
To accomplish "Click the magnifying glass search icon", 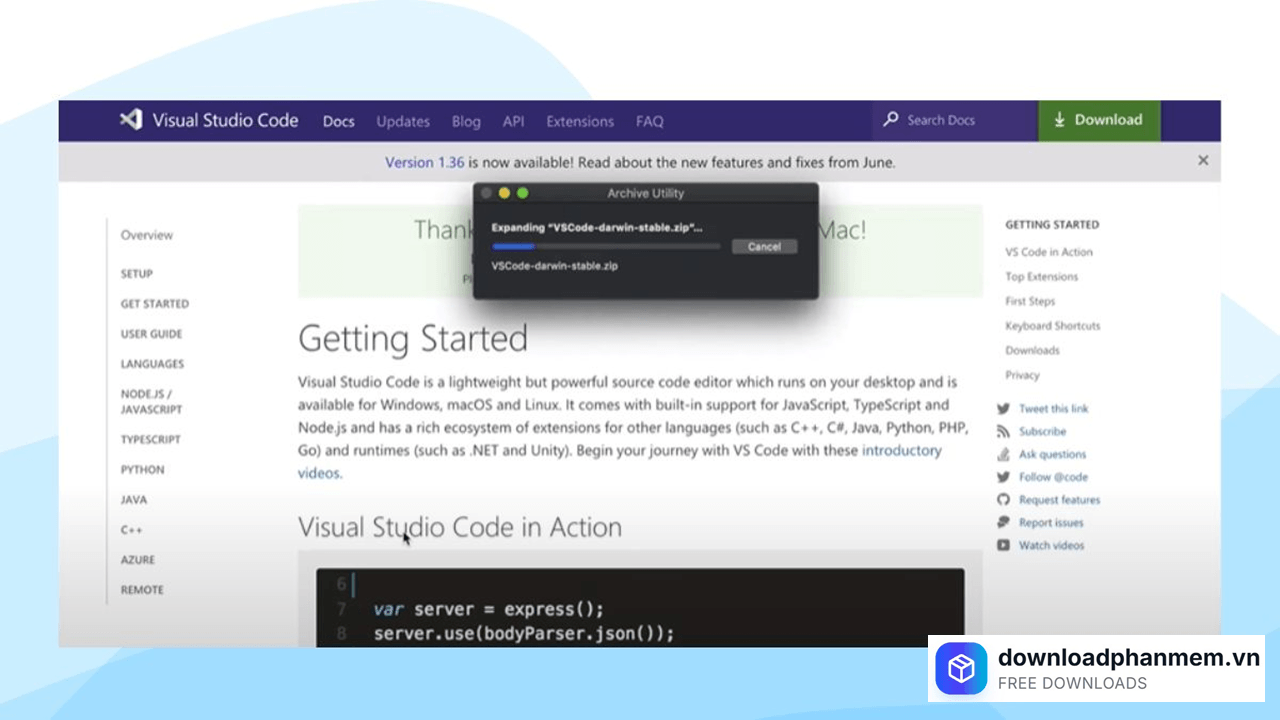I will 891,120.
